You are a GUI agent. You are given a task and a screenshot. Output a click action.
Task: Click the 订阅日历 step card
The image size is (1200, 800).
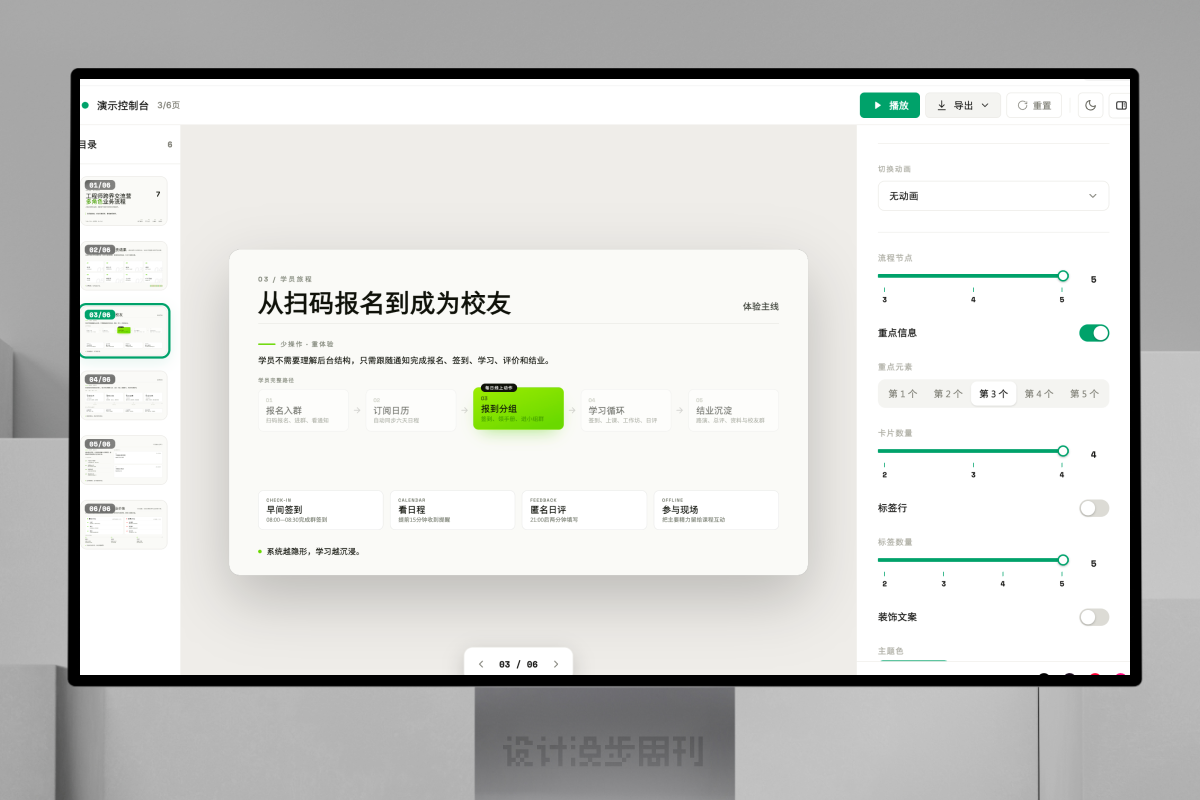411,410
